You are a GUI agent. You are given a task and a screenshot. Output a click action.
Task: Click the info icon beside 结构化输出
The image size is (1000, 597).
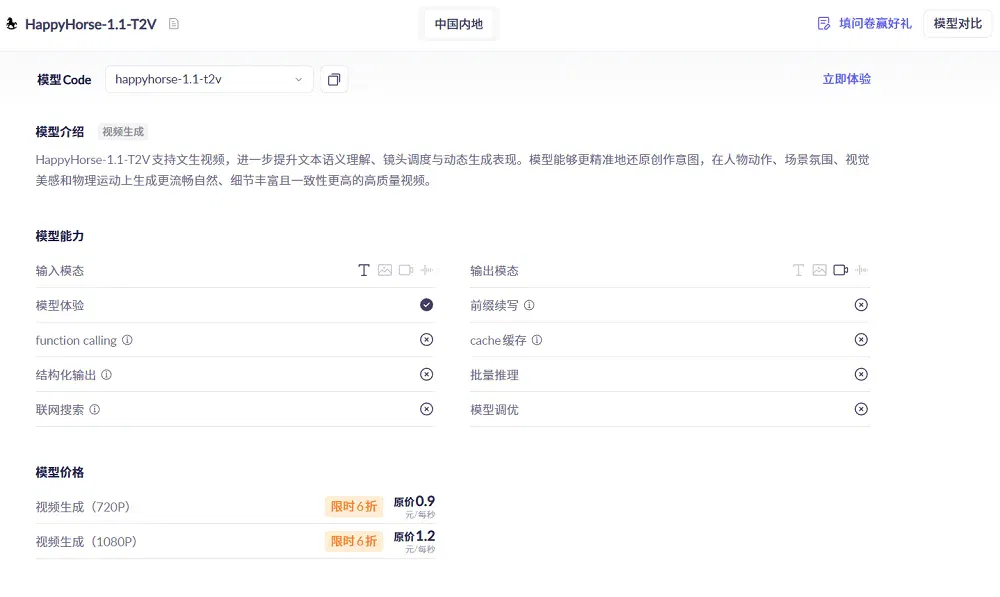pos(107,375)
